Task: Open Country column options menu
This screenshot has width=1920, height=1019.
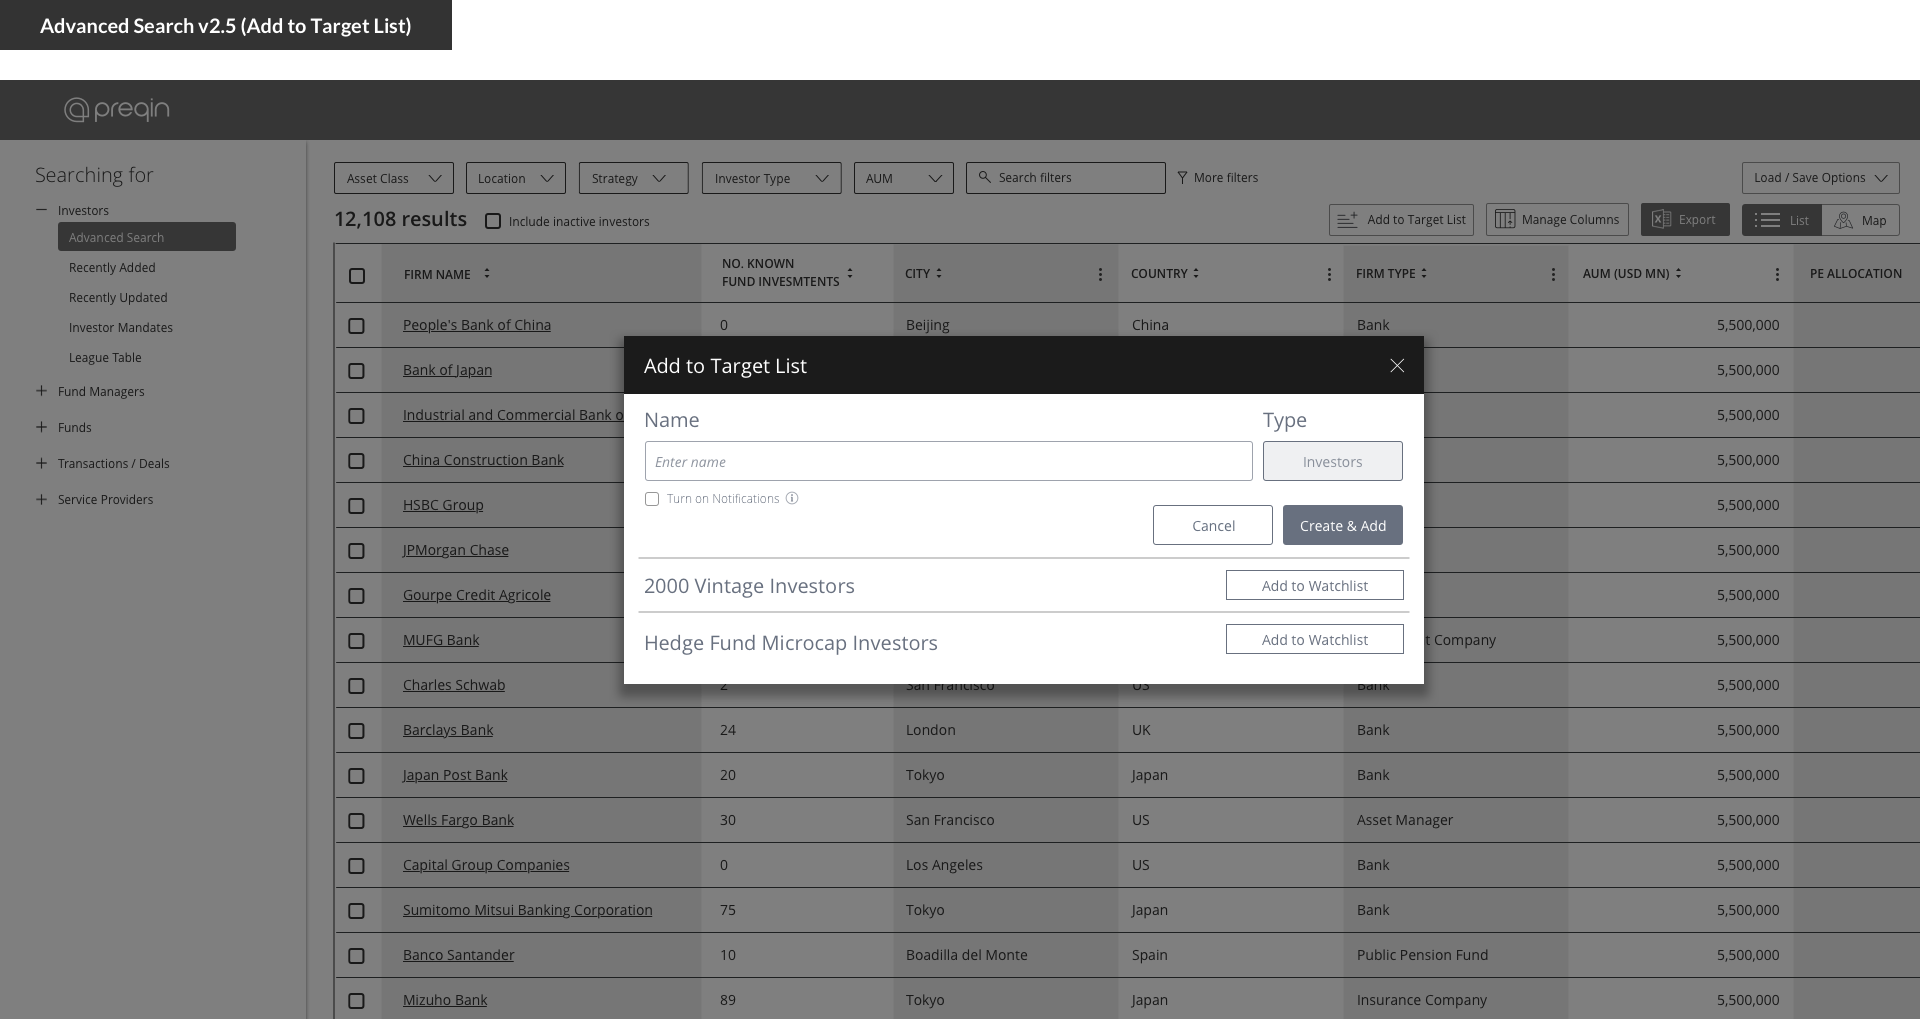Action: pos(1329,274)
